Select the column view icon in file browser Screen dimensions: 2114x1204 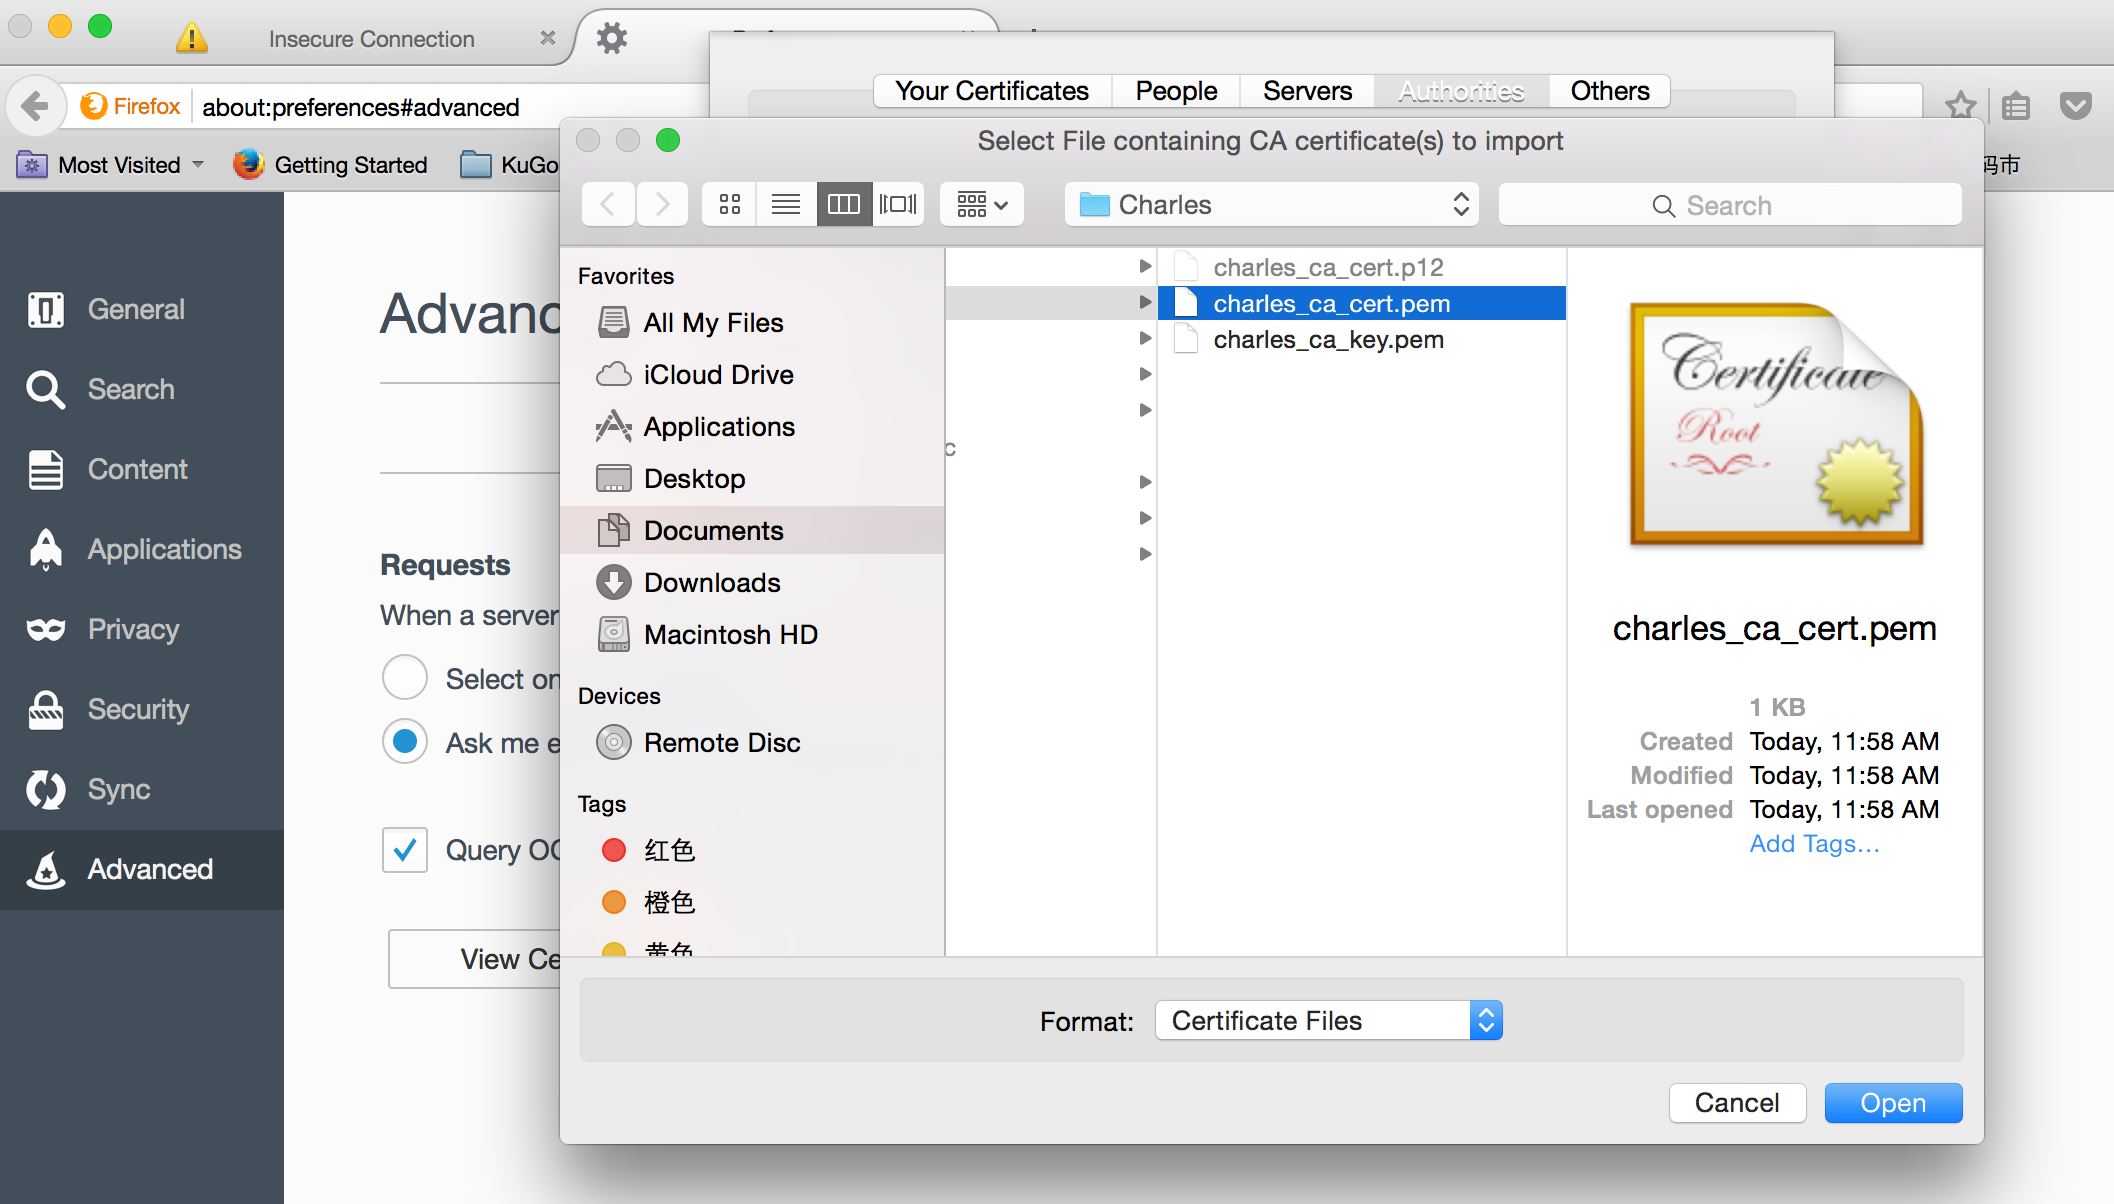(x=844, y=203)
